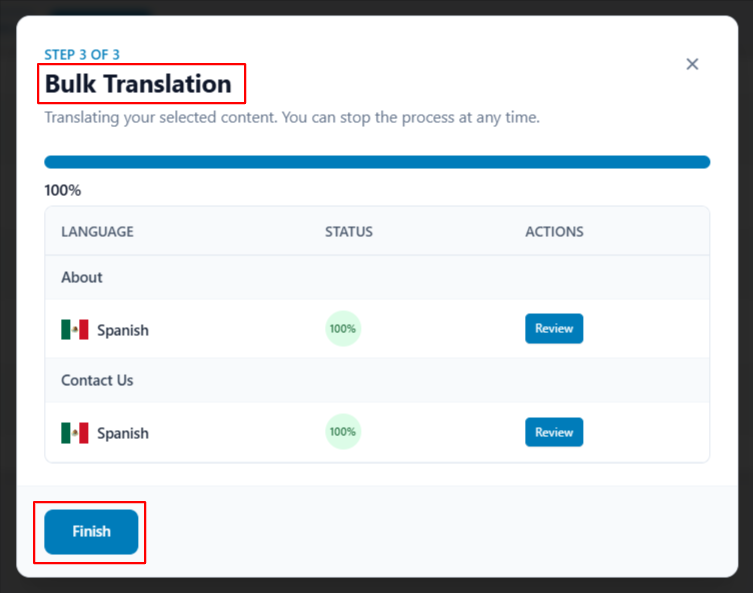
Task: Click the 100% status badge for Contact Us
Action: tap(343, 432)
